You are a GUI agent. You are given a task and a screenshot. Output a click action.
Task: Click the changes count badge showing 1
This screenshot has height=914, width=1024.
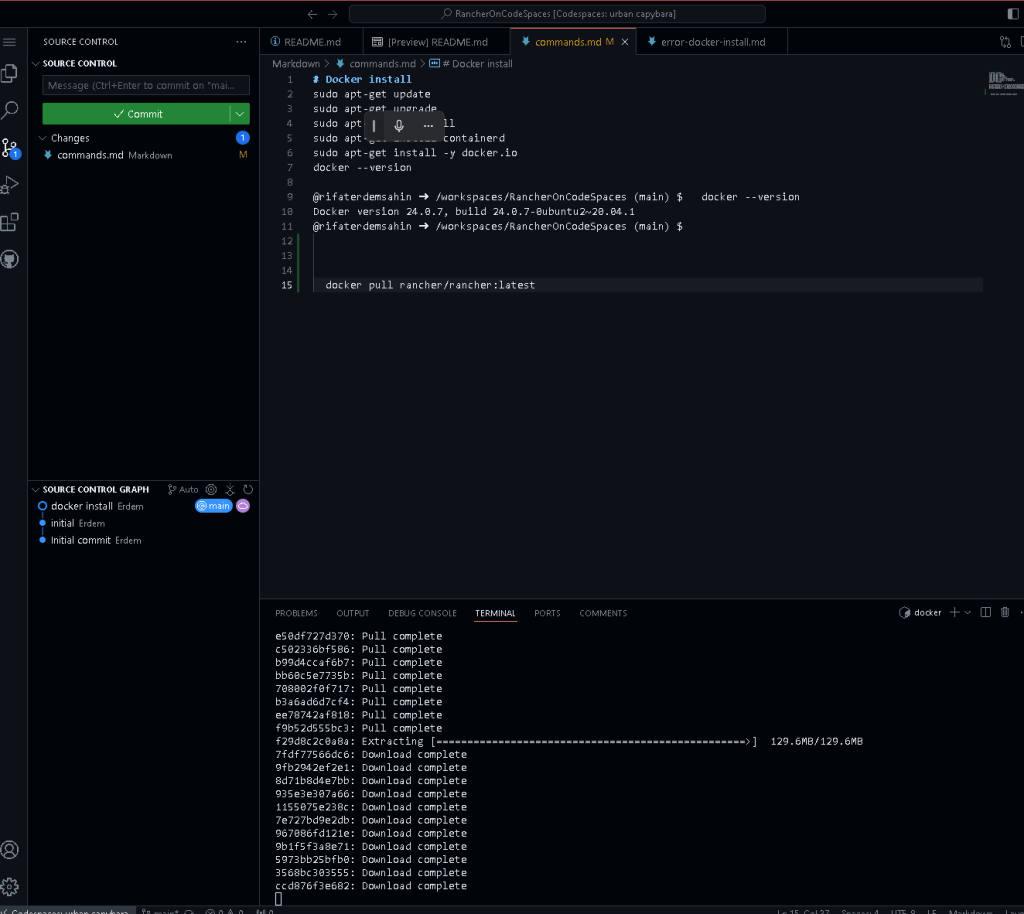coord(242,138)
